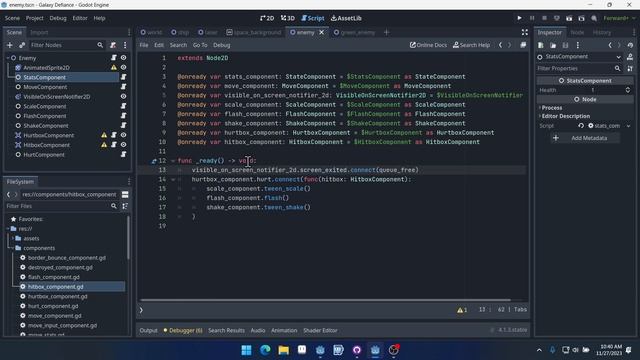Viewport: 640px width, 360px height.
Task: Toggle FileSystem split mode icon
Action: 125,194
